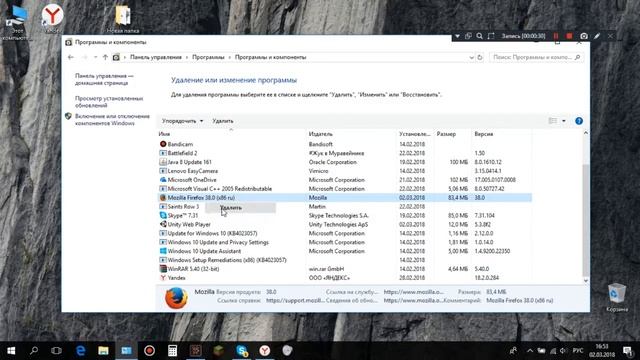Open the taskbar search magnifier

34,351
